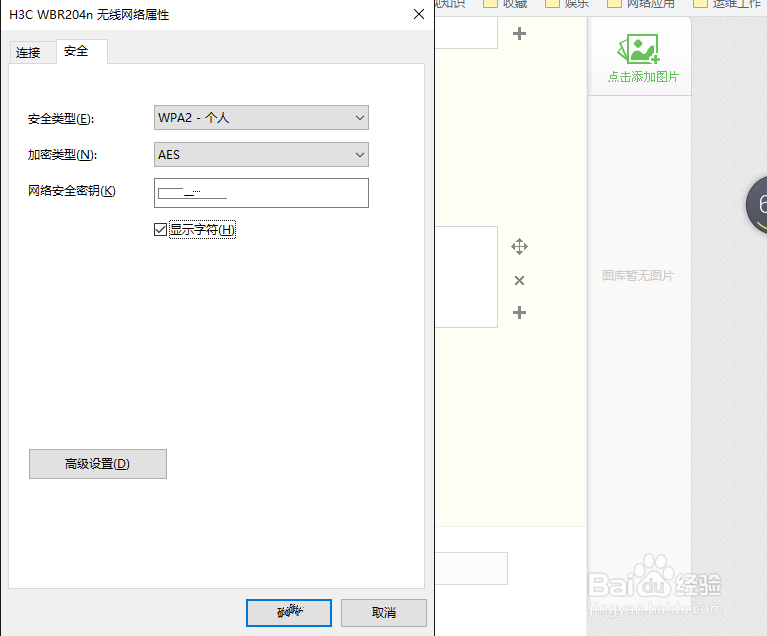This screenshot has width=767, height=636.
Task: Click the 图库暂无图片 text
Action: point(637,275)
